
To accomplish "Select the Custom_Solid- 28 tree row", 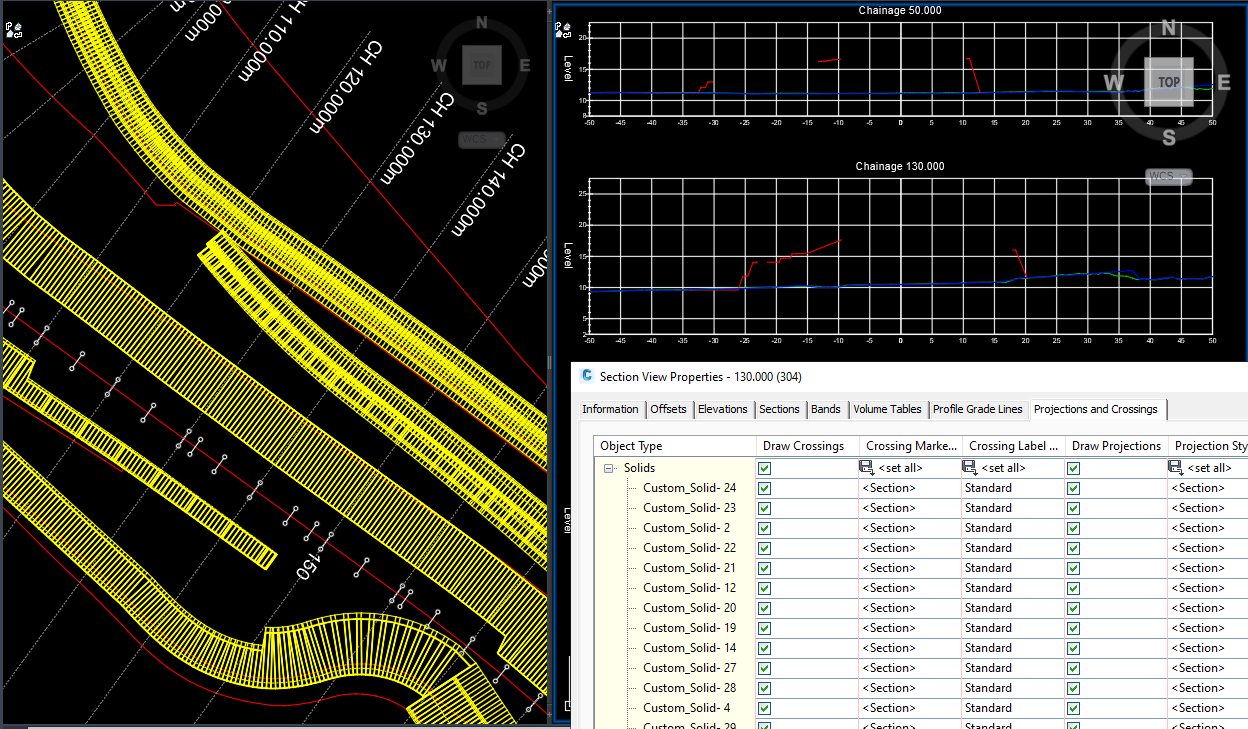I will [689, 688].
